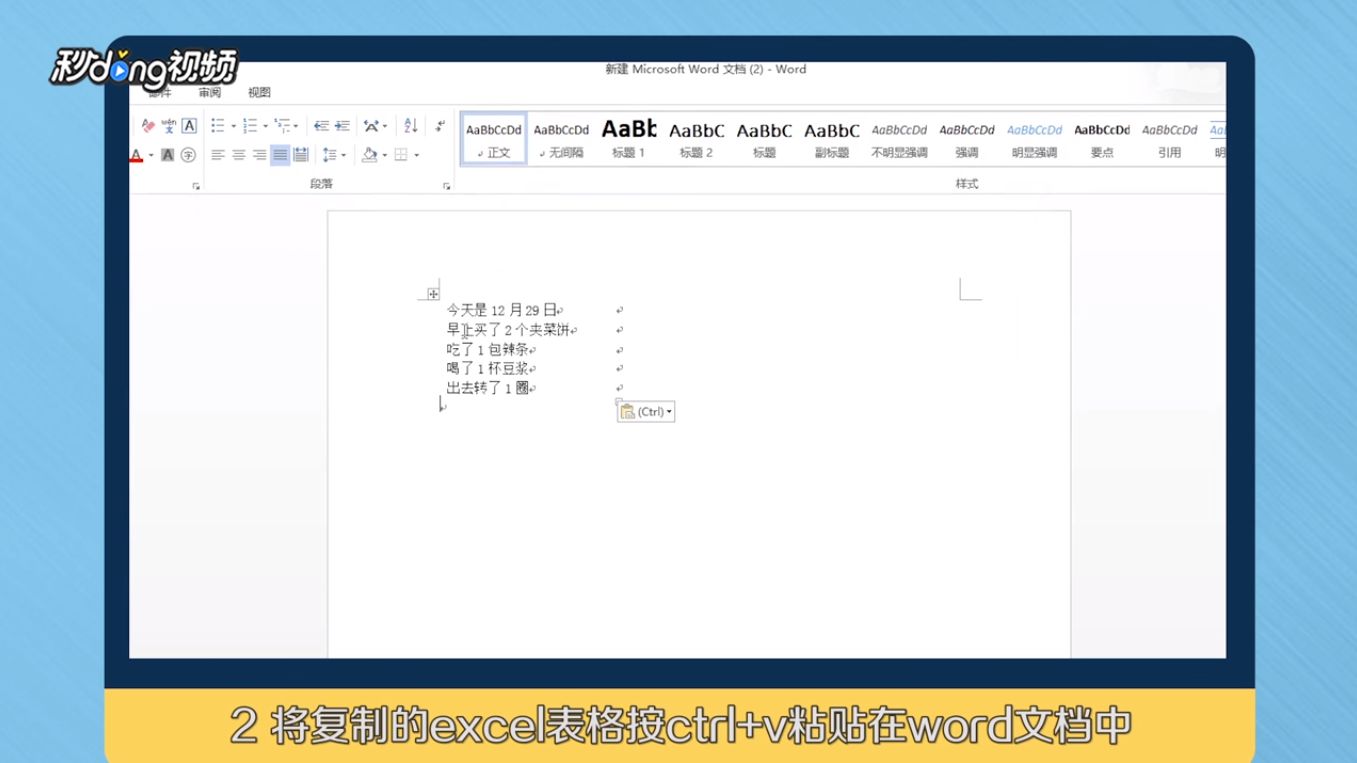The image size is (1357, 763).
Task: Apply the 要点 style
Action: click(x=1102, y=139)
